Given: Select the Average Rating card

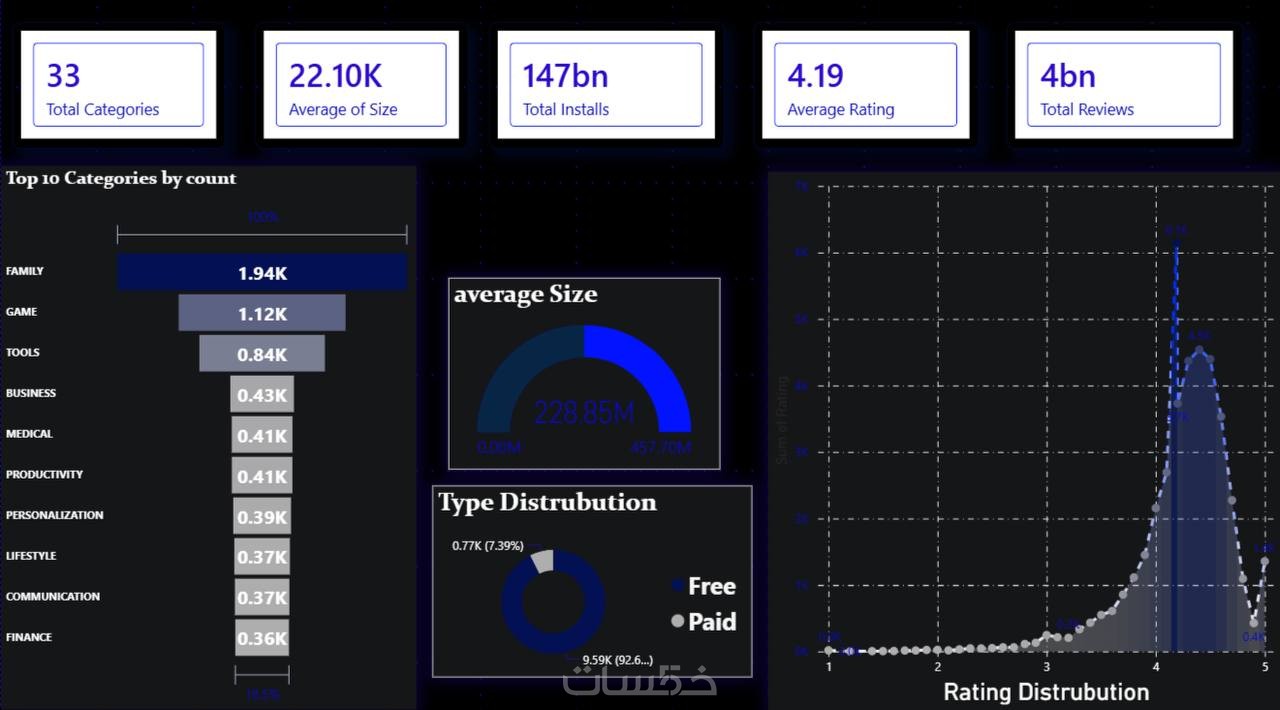Looking at the screenshot, I should point(865,85).
